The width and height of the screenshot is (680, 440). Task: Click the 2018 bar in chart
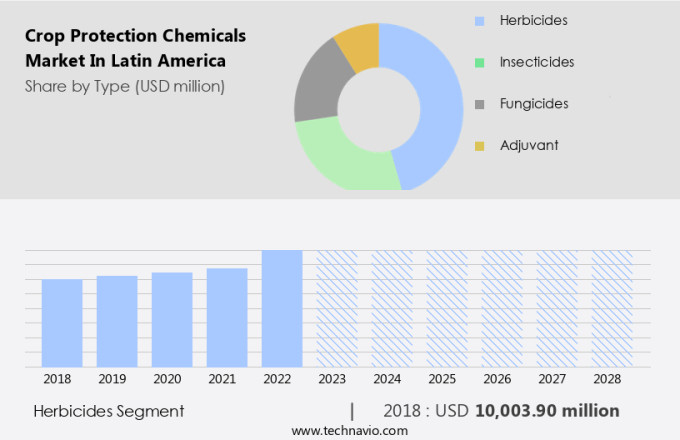coord(62,323)
